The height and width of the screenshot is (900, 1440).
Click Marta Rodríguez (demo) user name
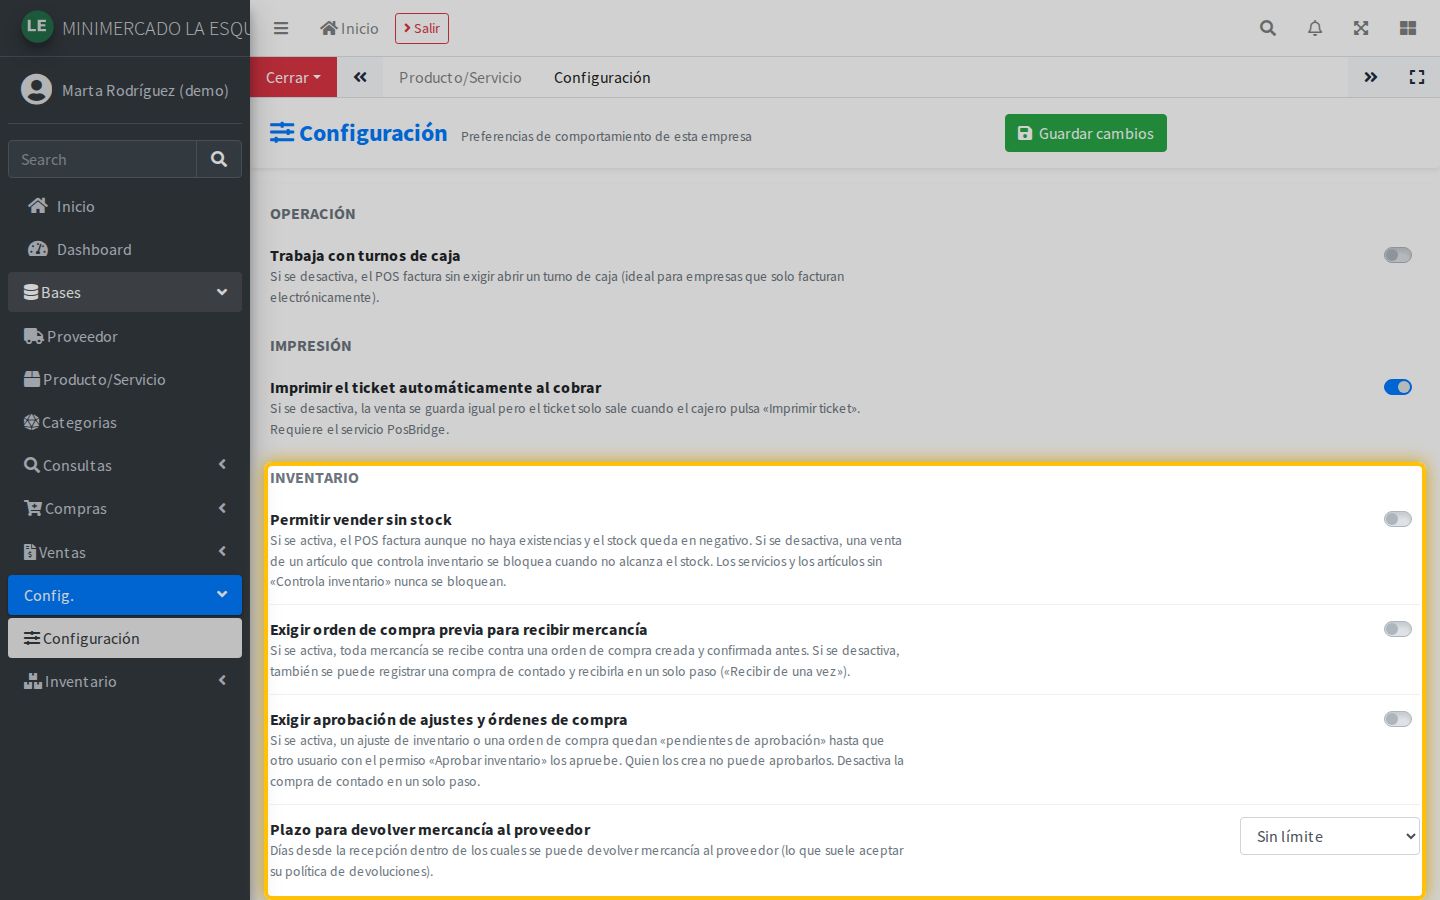pyautogui.click(x=145, y=90)
